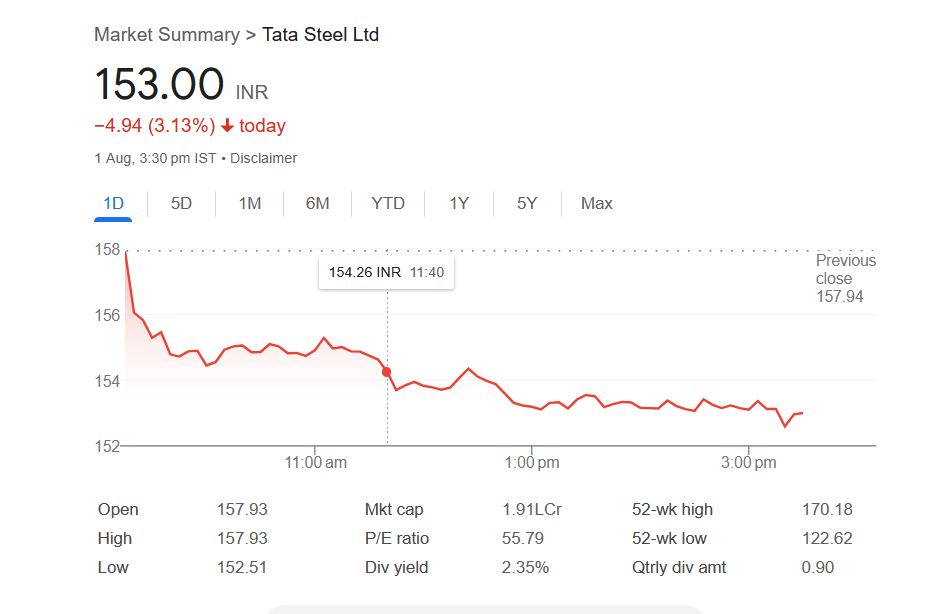Click the Tata Steel Ltd title
929x614 pixels.
(x=320, y=35)
